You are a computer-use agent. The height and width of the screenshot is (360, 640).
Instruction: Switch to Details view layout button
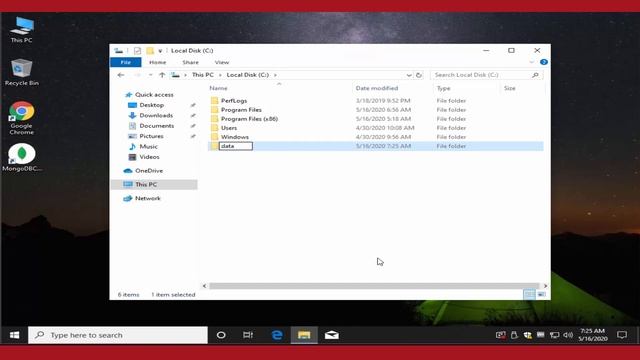tap(529, 294)
